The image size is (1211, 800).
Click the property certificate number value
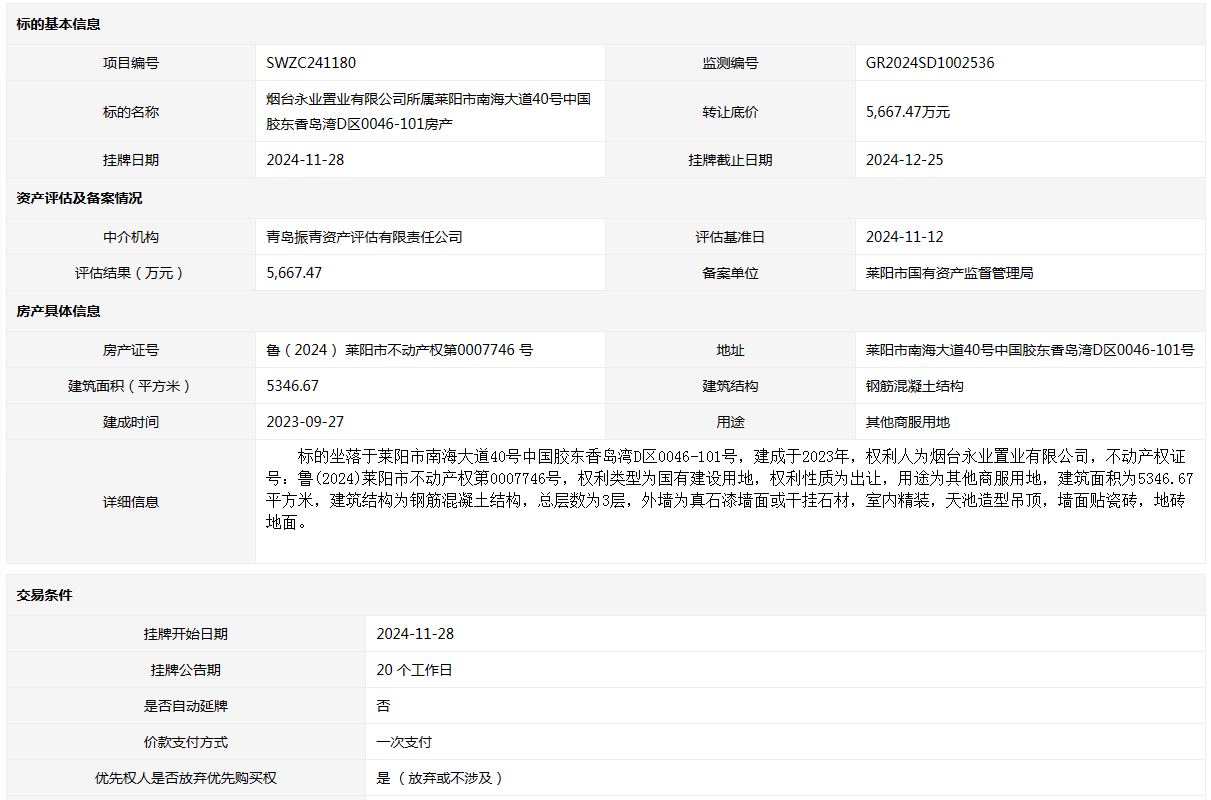tap(399, 350)
